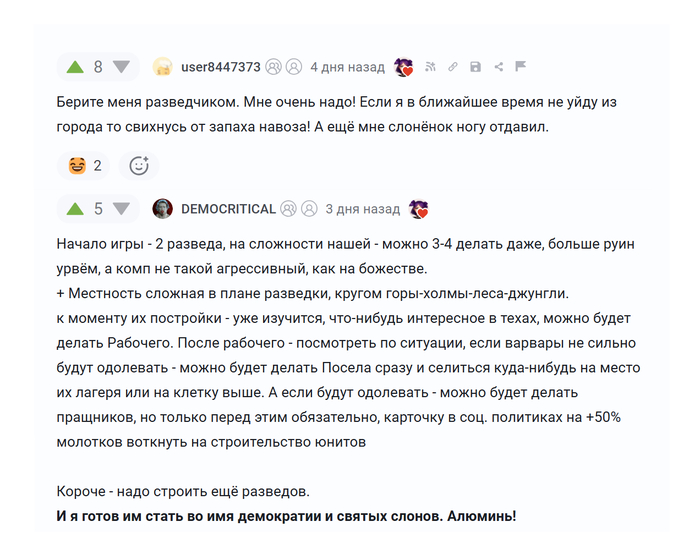Click the heart badge icon beside '4 дня назад'
700x560 pixels.
pos(404,67)
